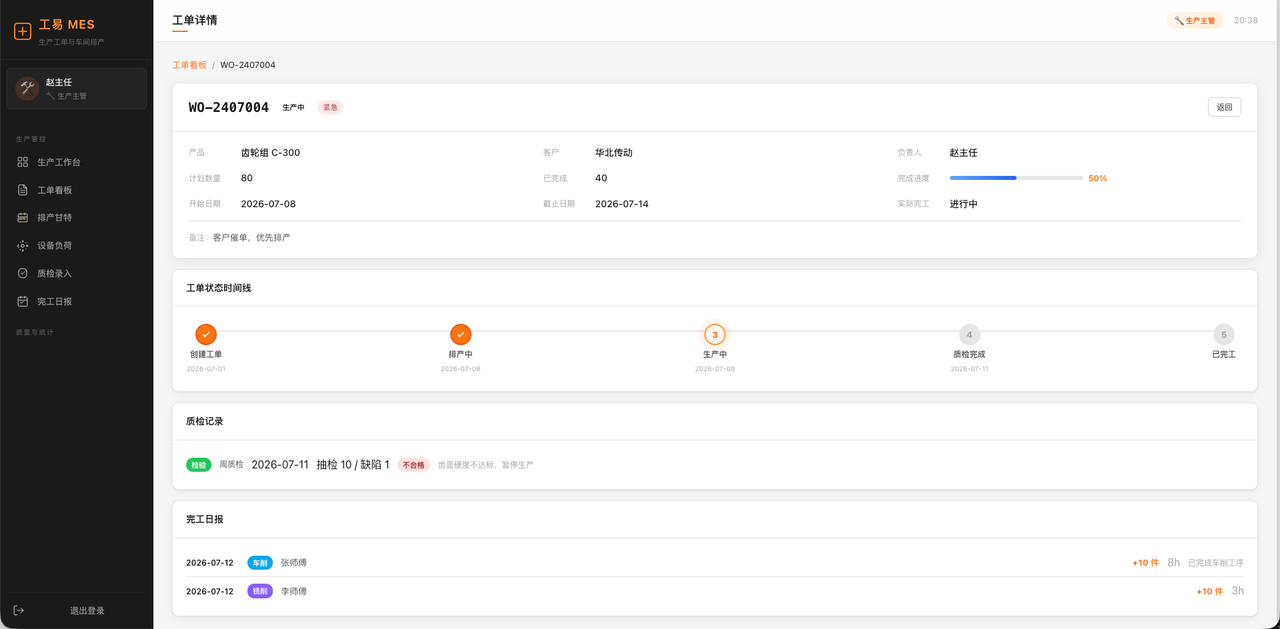Click step 4 质检完成 circle

click(969, 334)
